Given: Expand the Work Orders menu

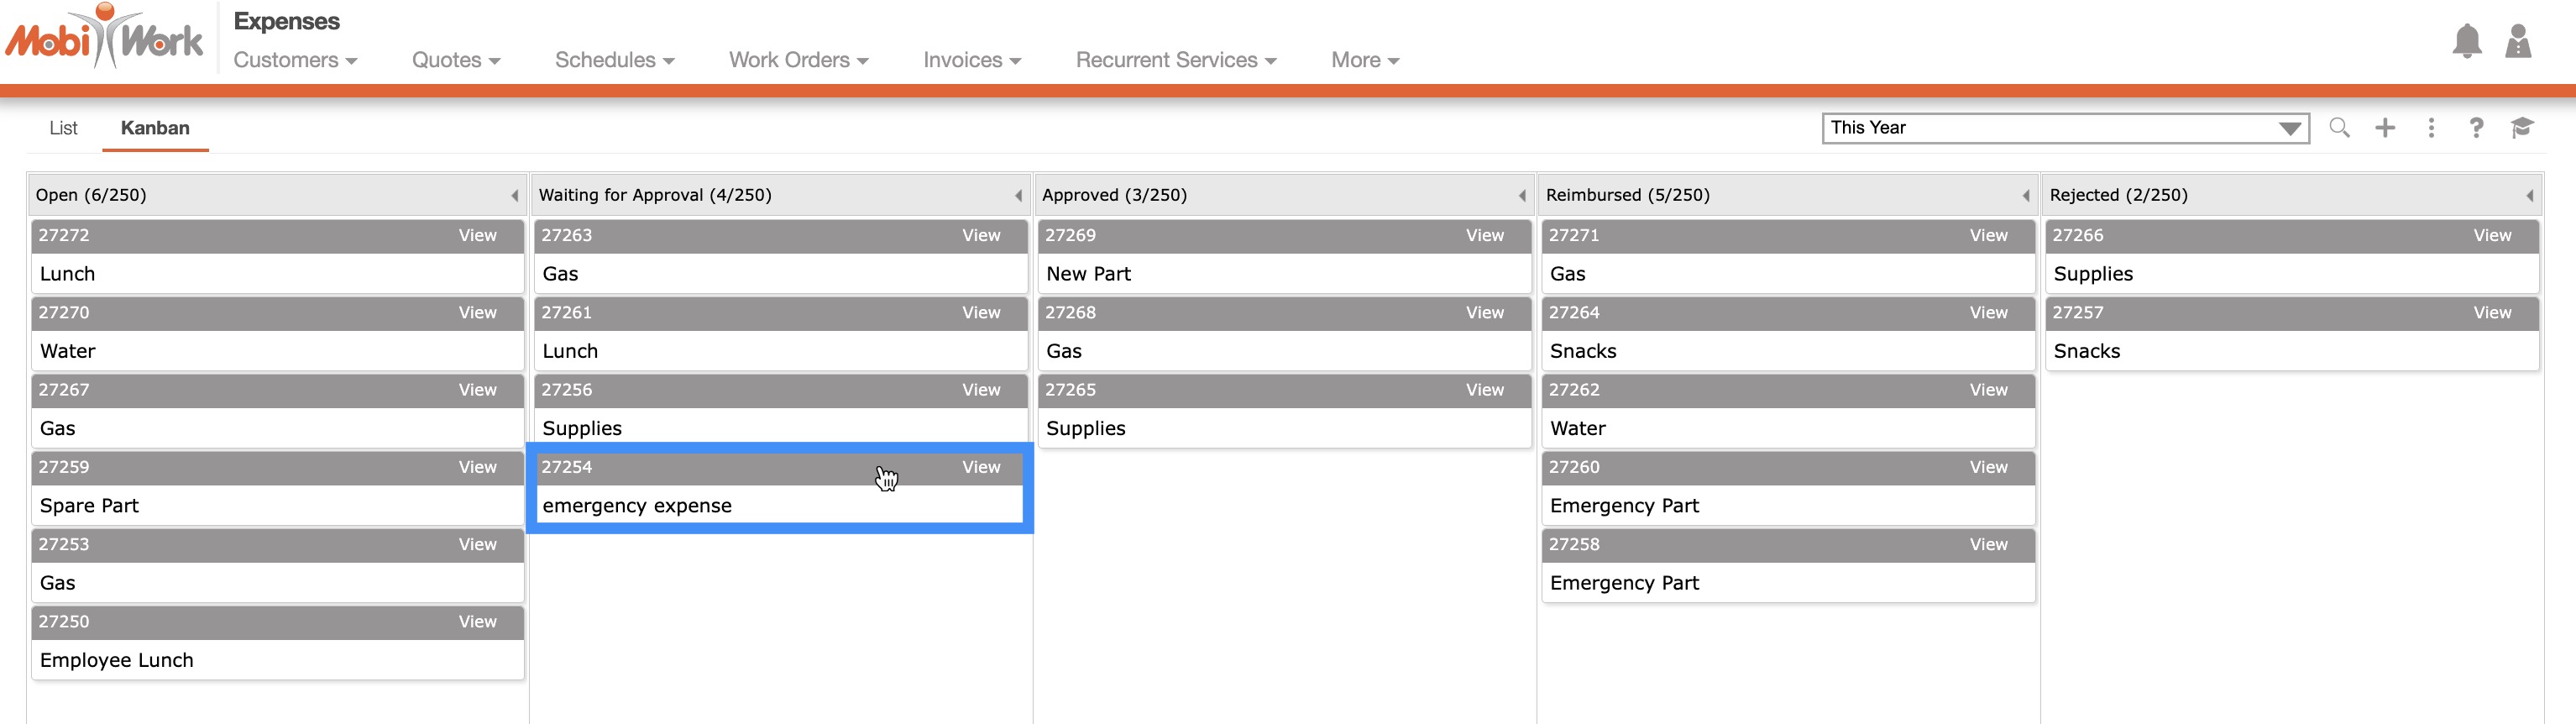Looking at the screenshot, I should (x=798, y=60).
